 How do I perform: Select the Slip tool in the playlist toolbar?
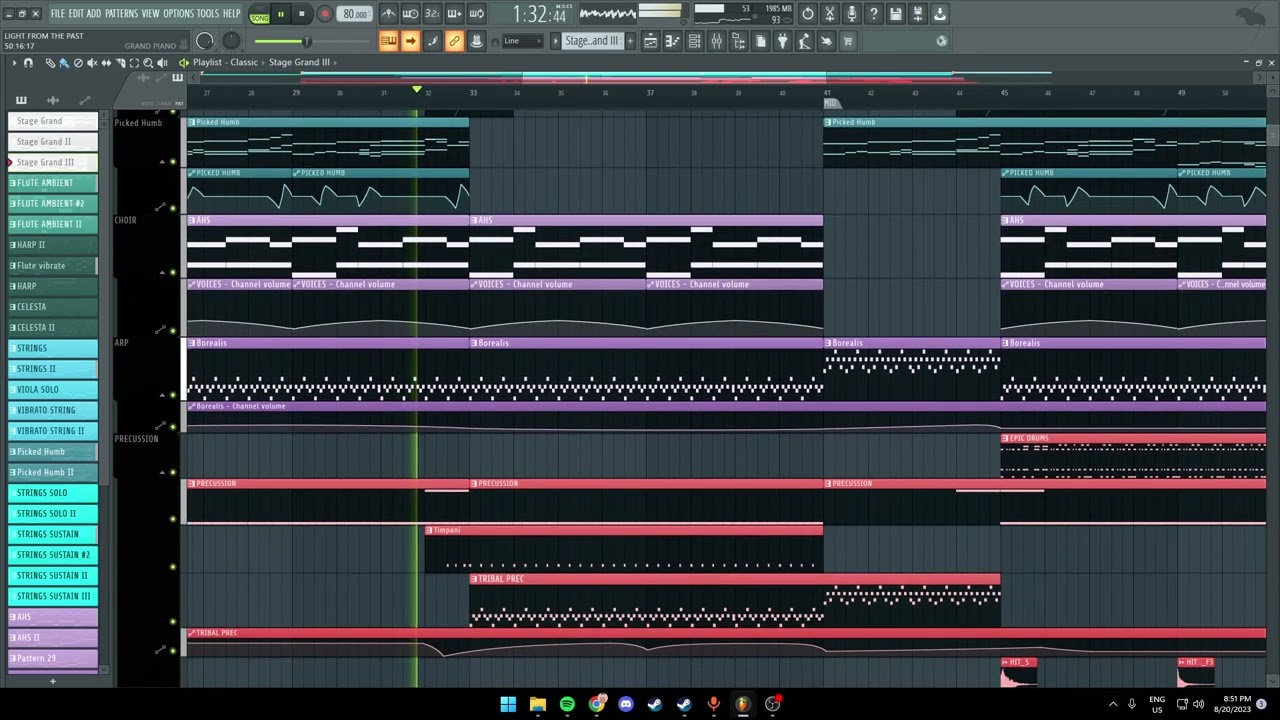click(x=106, y=63)
